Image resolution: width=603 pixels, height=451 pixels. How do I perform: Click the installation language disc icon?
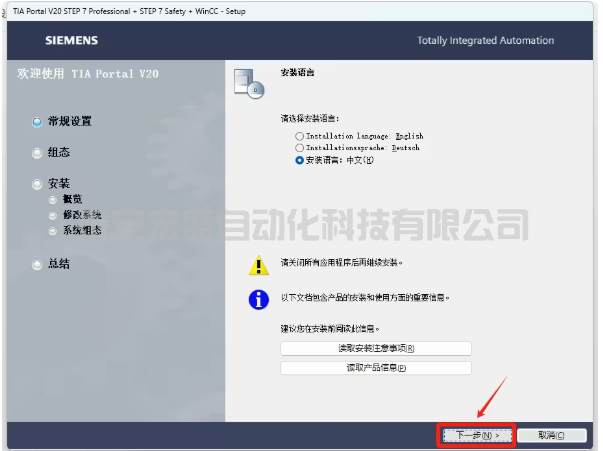[248, 84]
